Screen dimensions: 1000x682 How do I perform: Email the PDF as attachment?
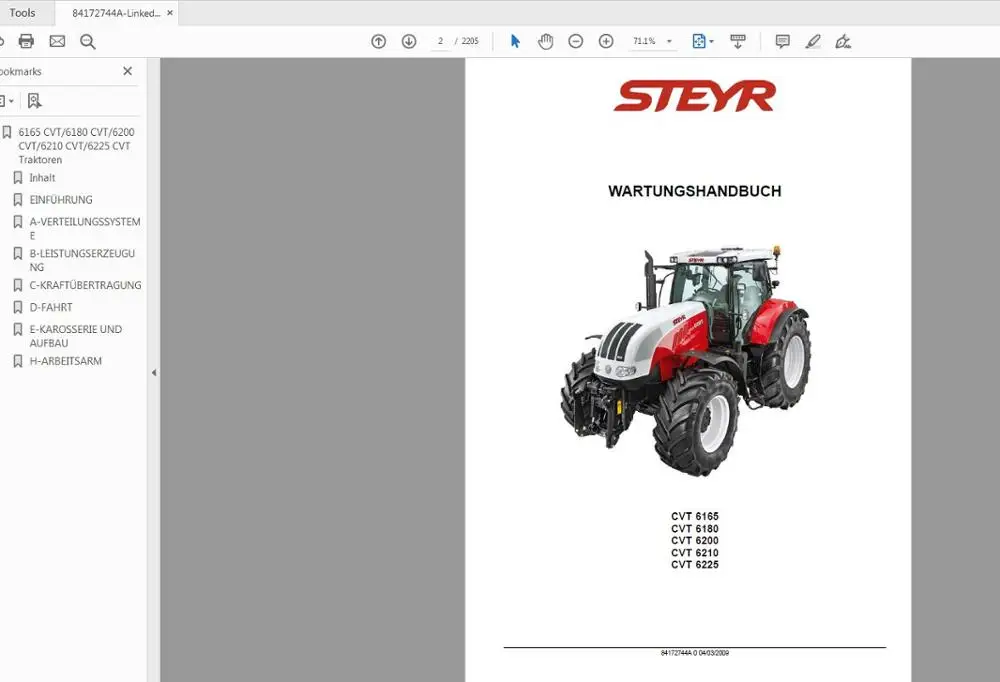pos(58,41)
